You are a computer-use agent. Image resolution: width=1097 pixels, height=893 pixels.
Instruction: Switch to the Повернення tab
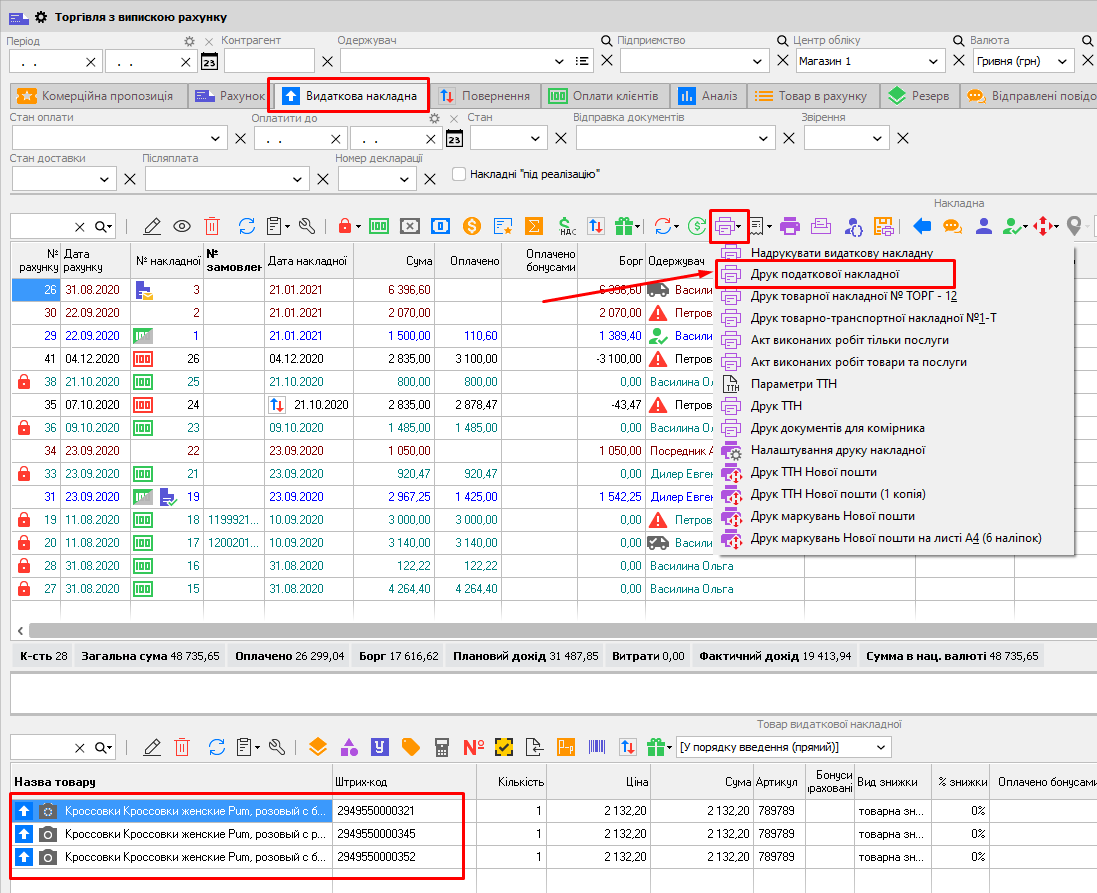coord(486,96)
